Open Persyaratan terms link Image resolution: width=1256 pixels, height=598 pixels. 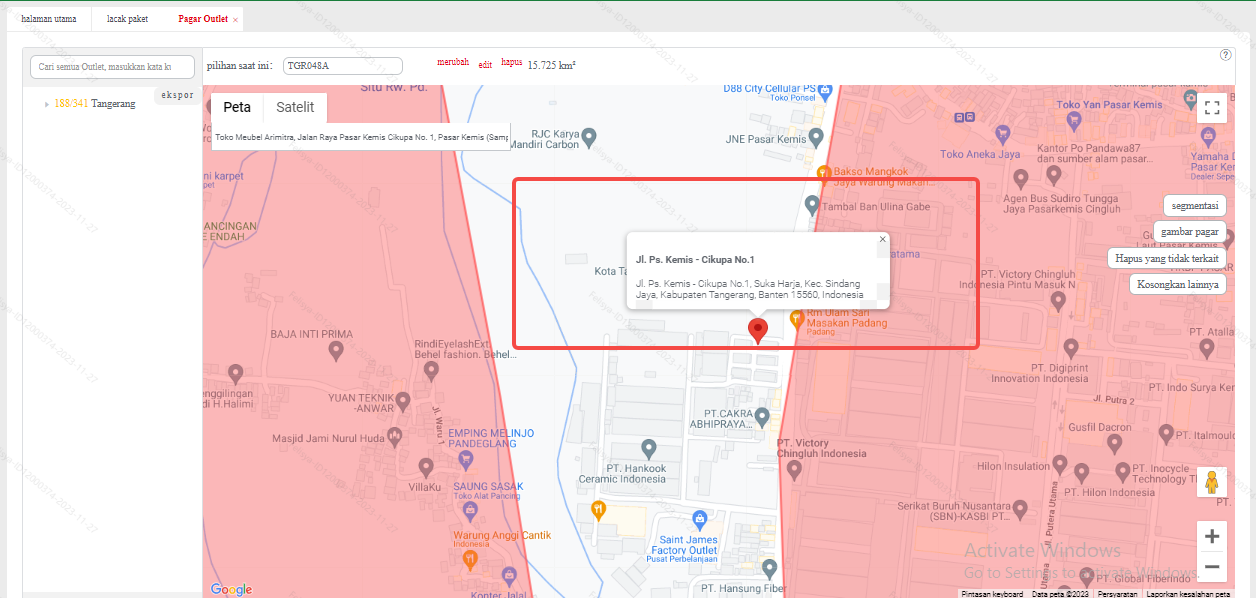[1117, 593]
